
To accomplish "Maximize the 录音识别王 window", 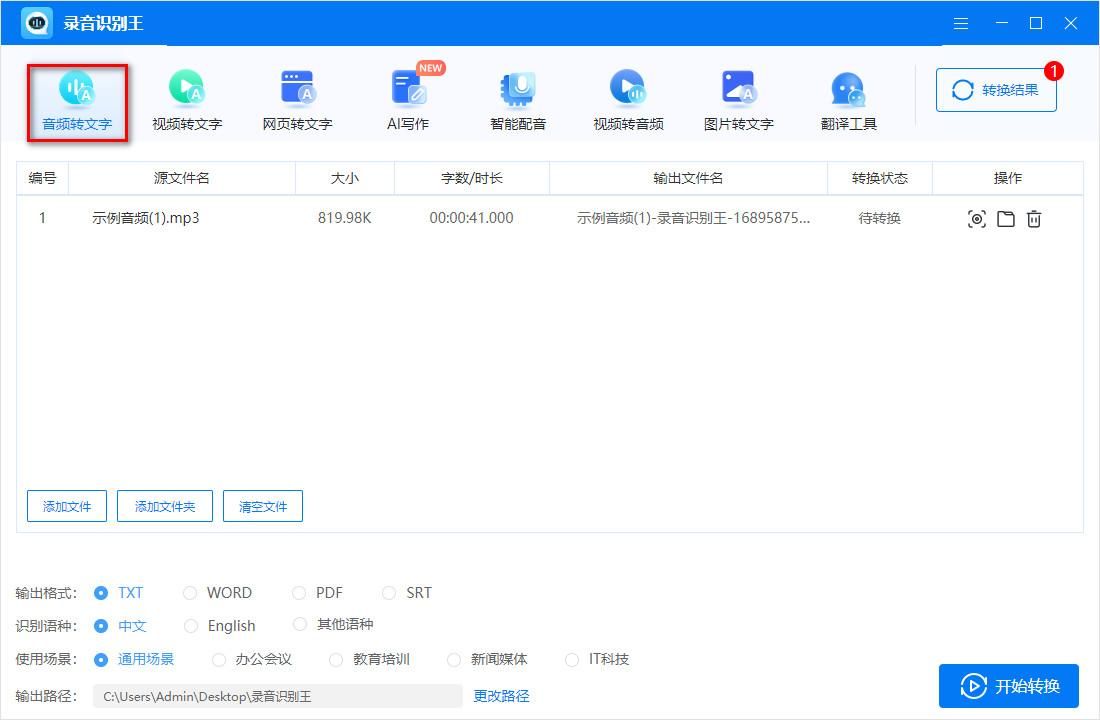I will [x=1035, y=23].
